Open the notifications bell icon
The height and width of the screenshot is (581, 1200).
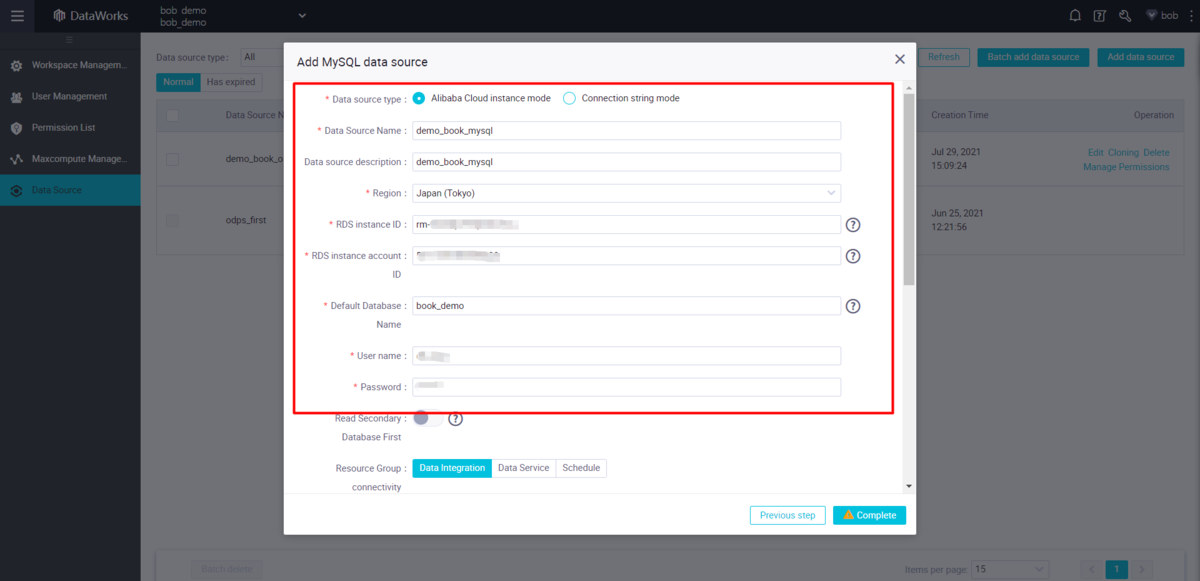1075,15
